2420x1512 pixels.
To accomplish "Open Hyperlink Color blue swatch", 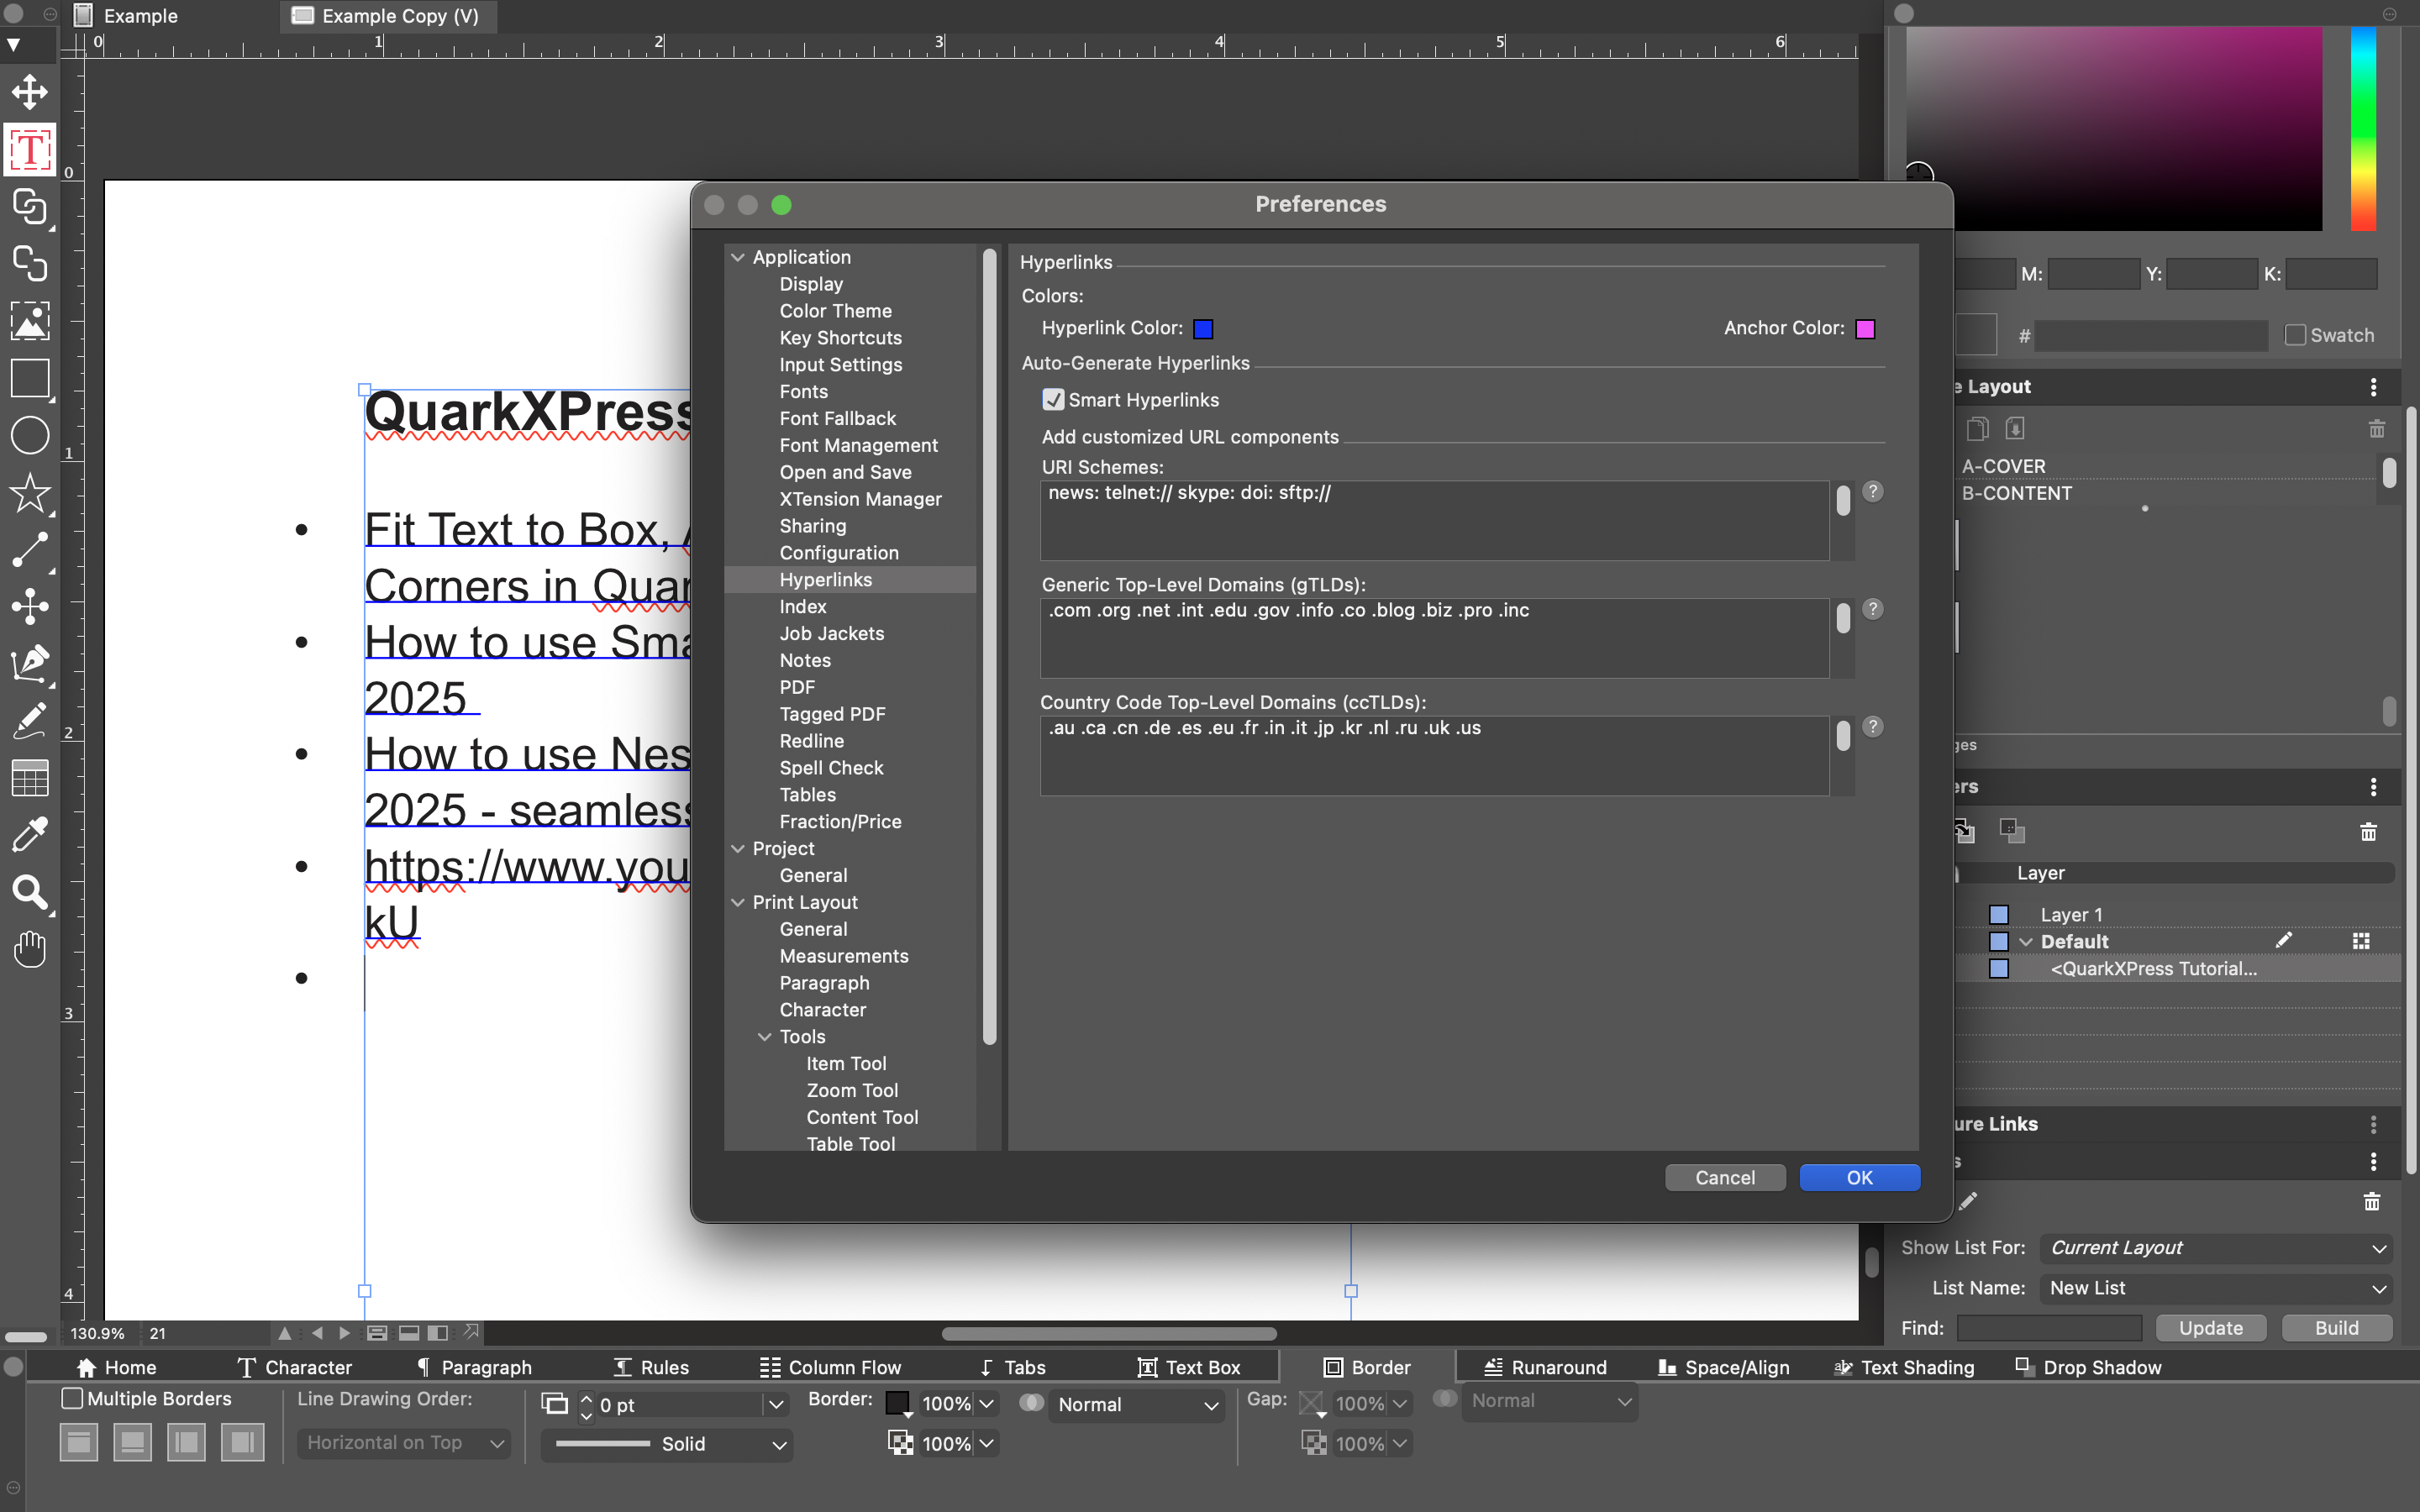I will pos(1203,329).
